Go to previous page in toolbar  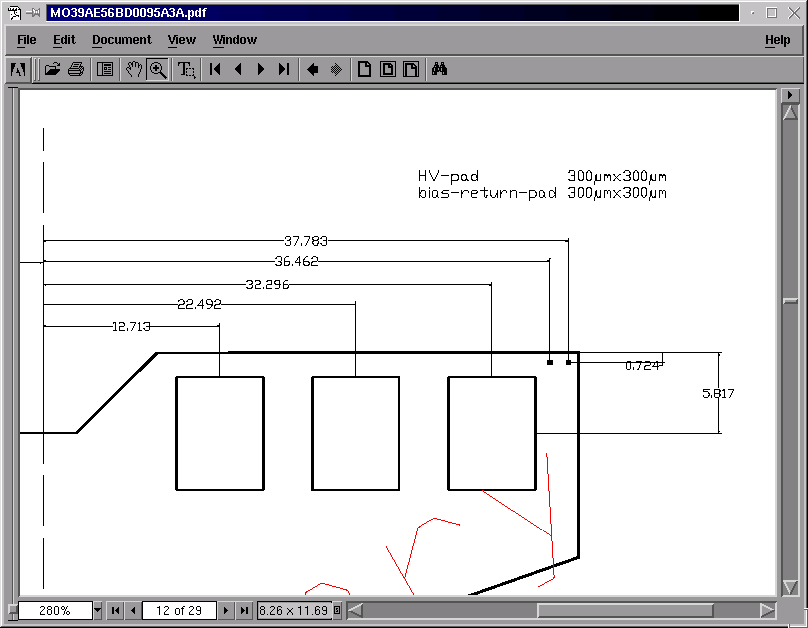point(238,69)
